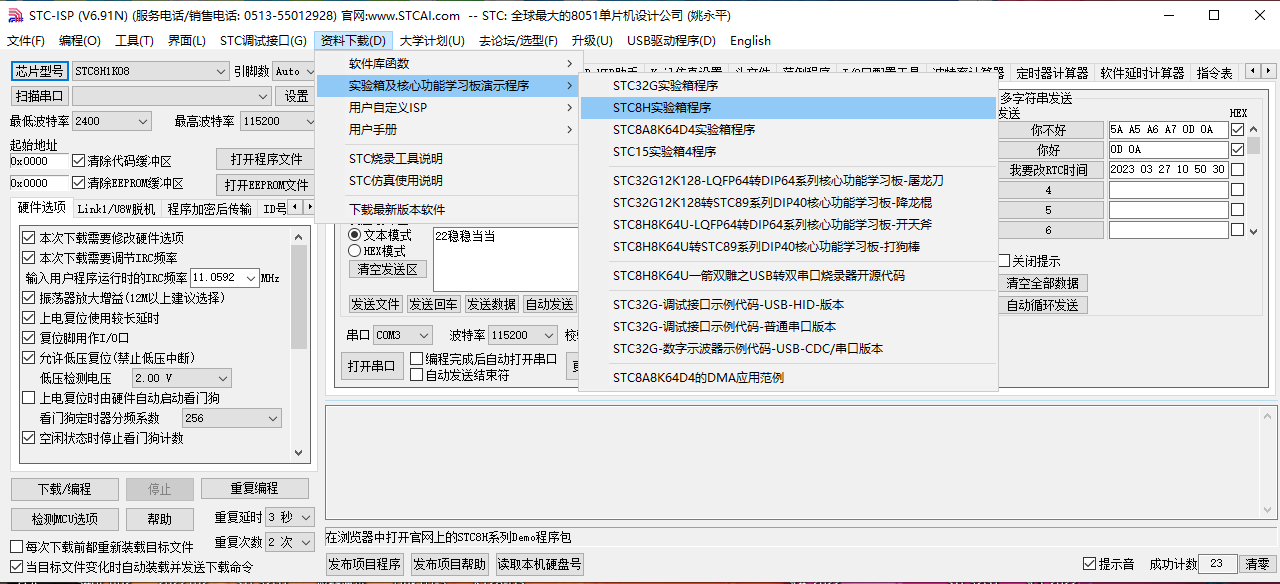1280x584 pixels.
Task: Select STC15实验箱4程序 in the submenu
Action: 789,152
